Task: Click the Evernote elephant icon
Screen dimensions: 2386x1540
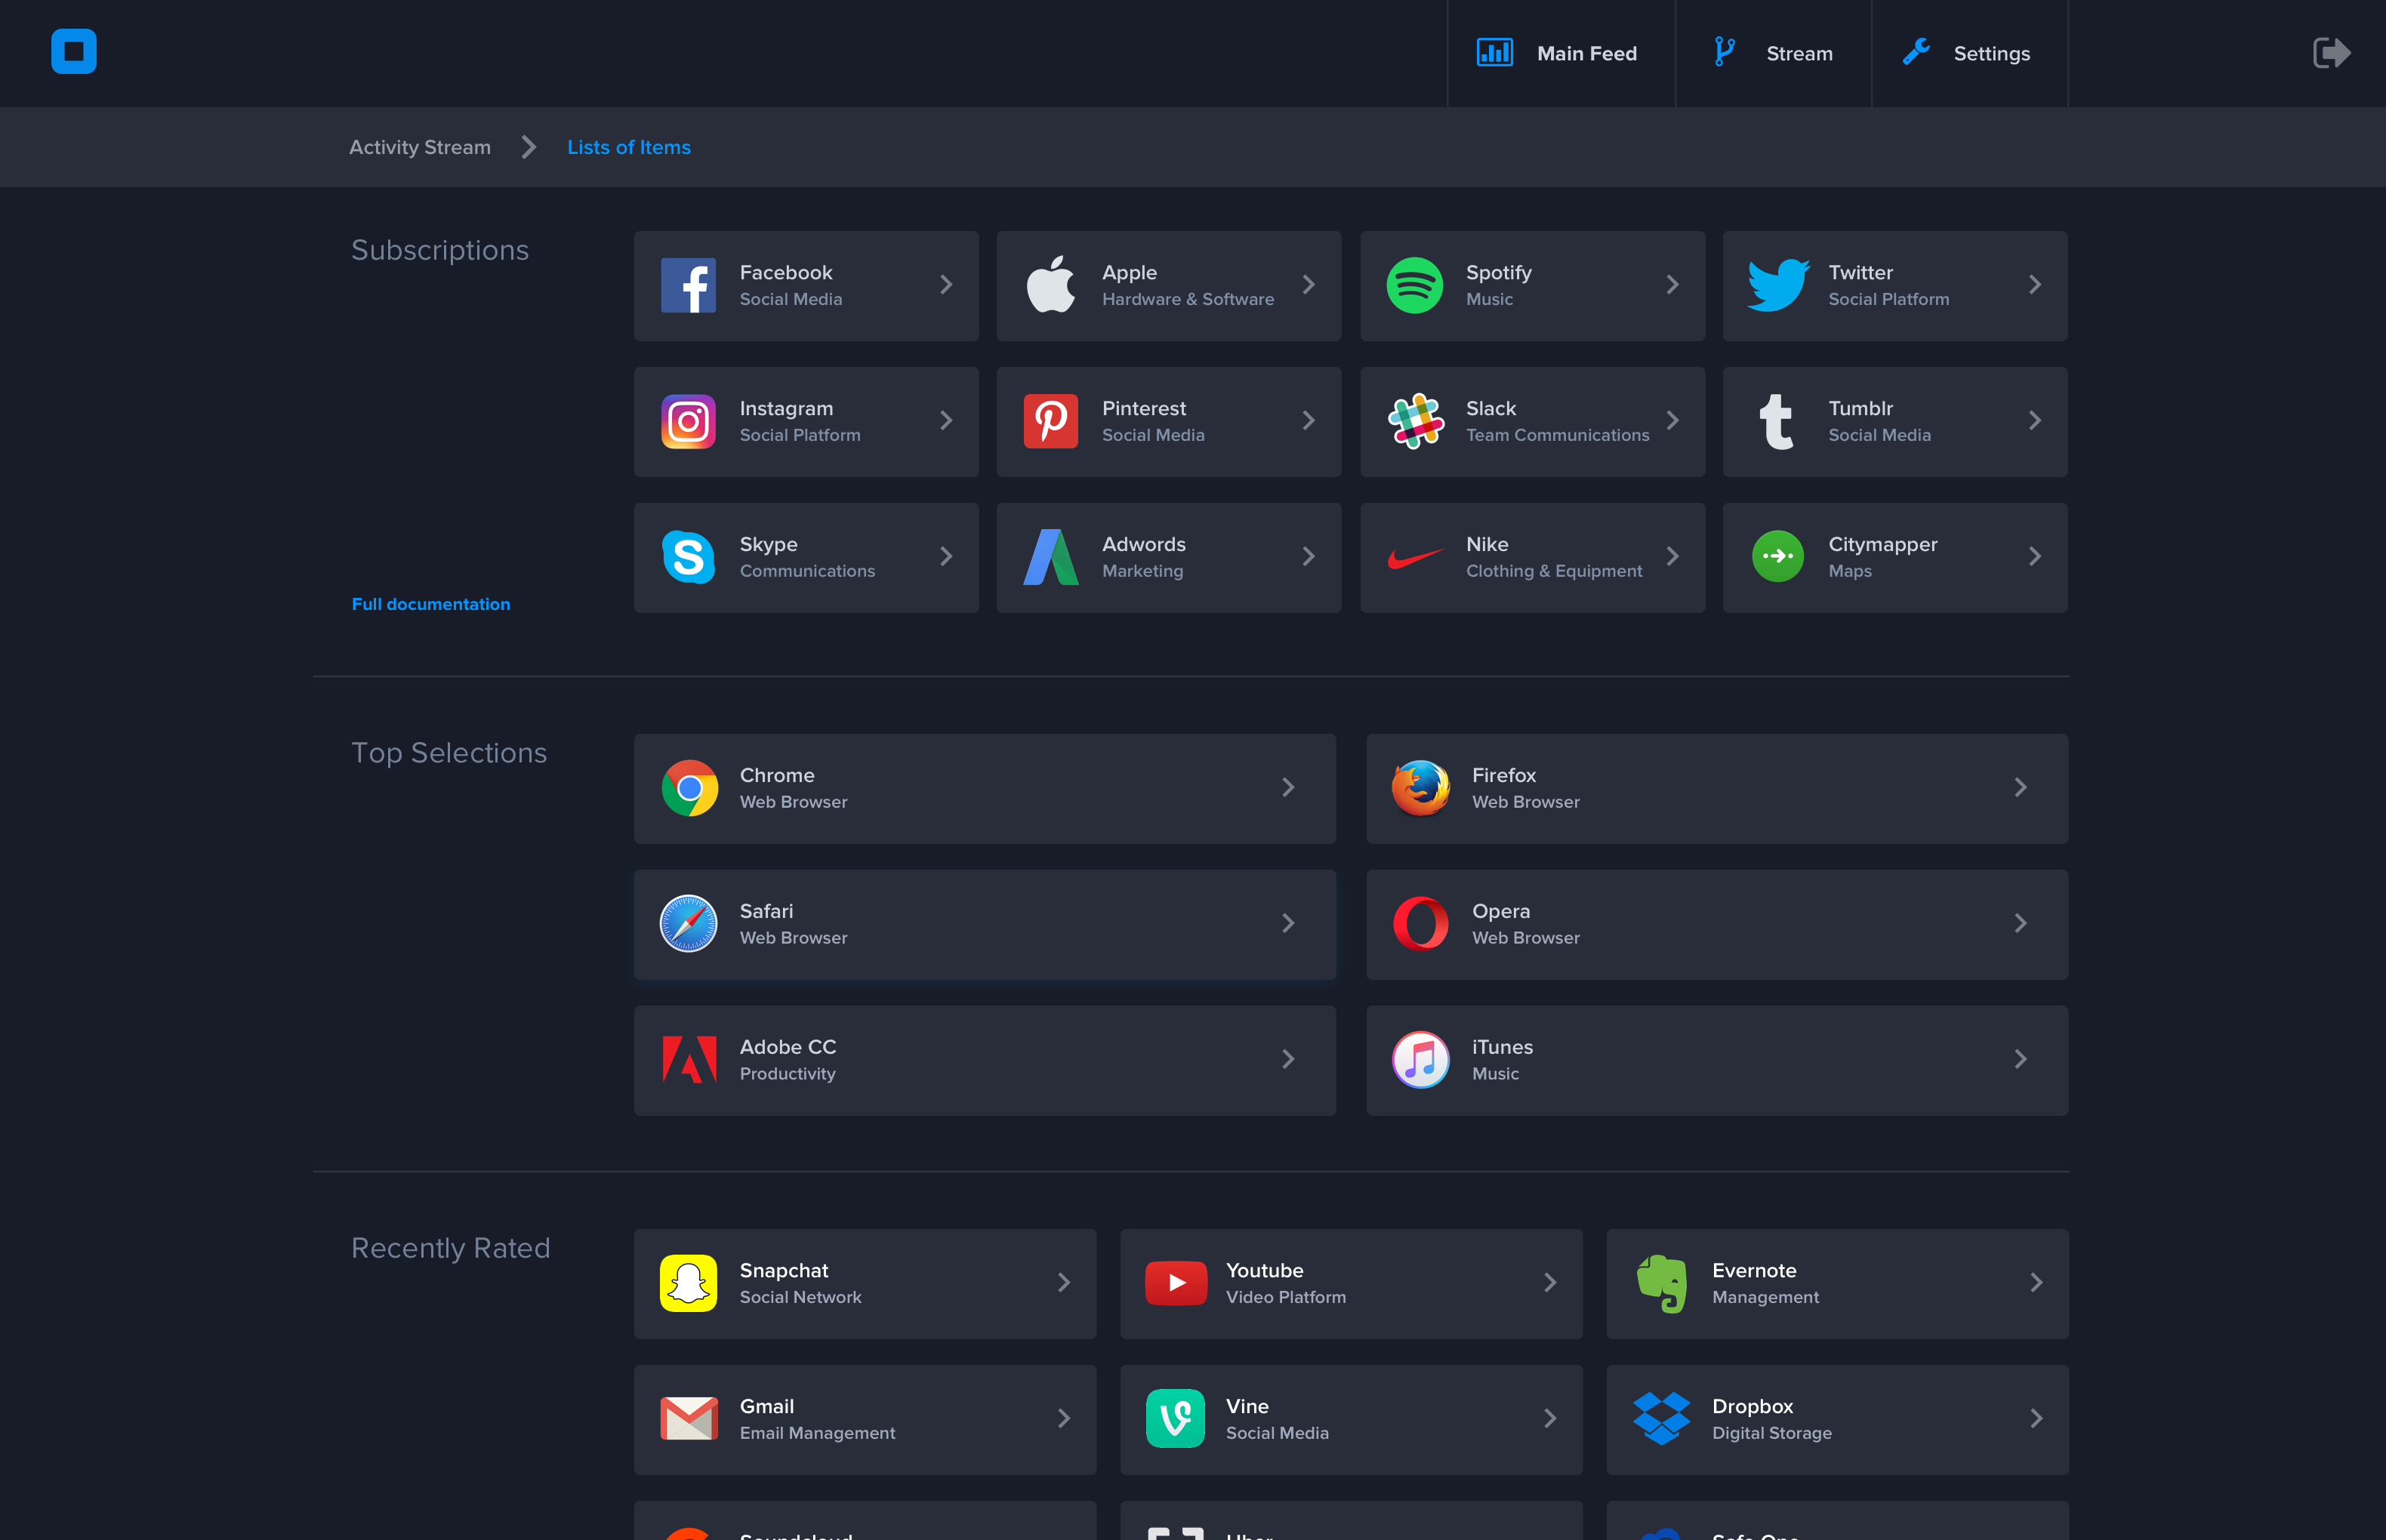Action: [1662, 1283]
